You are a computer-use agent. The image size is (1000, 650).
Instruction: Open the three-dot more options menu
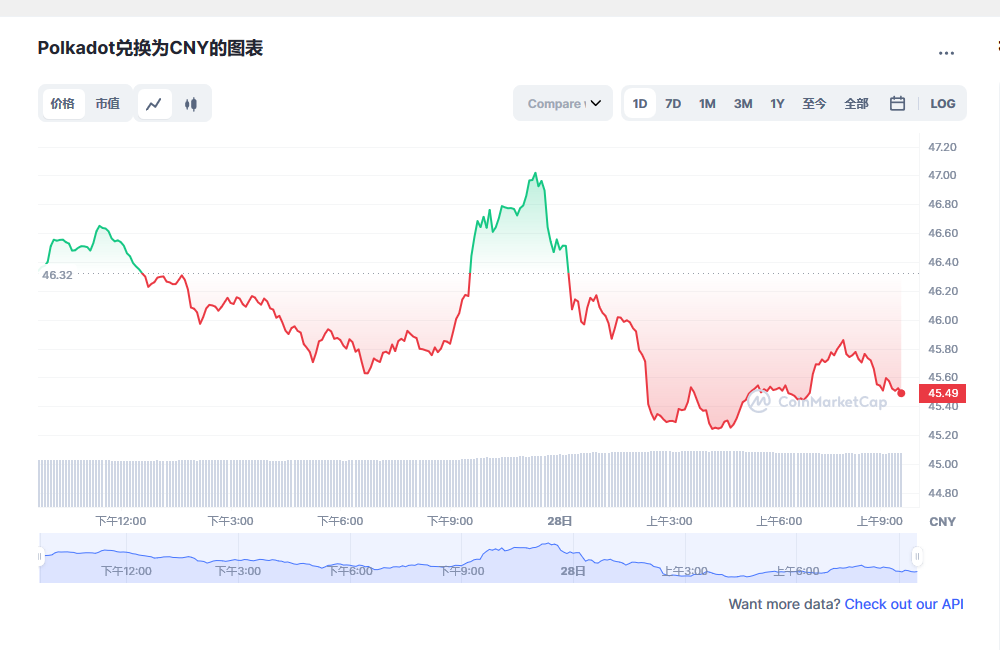(x=946, y=53)
